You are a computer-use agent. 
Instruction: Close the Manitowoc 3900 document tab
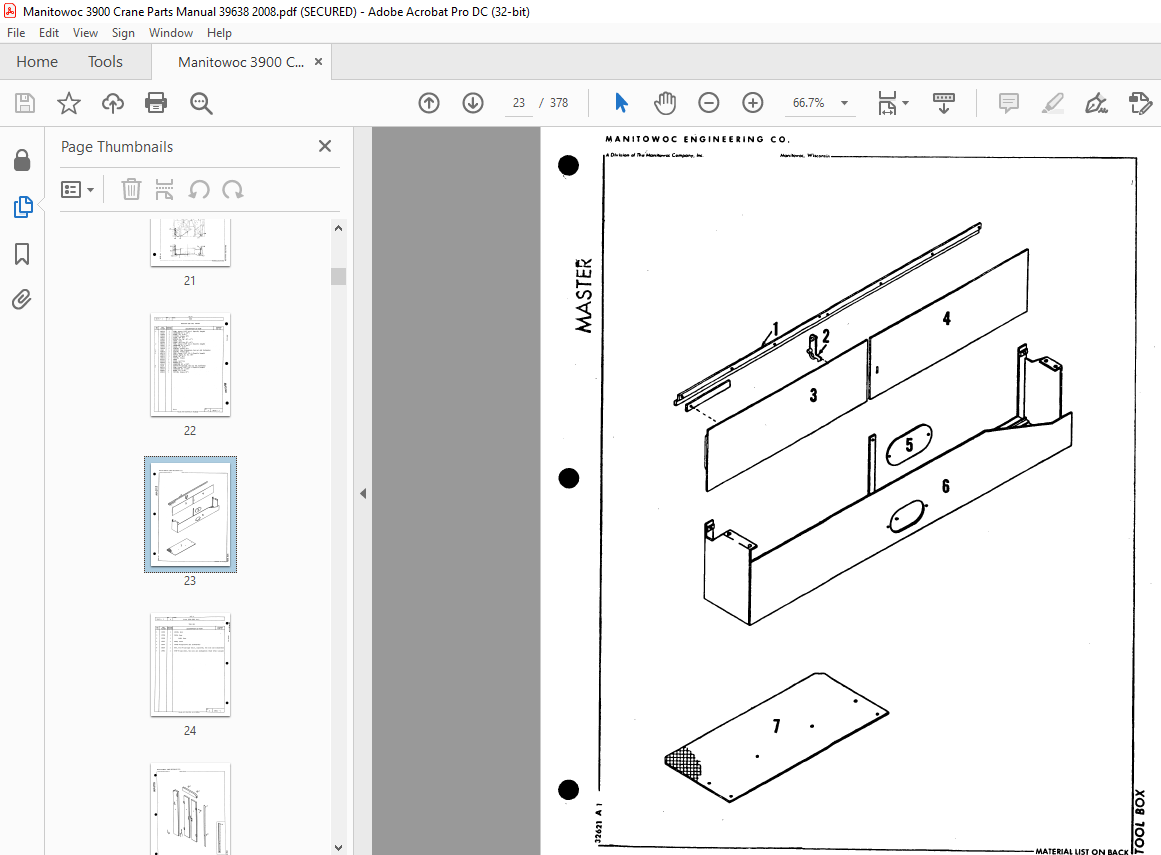(318, 61)
